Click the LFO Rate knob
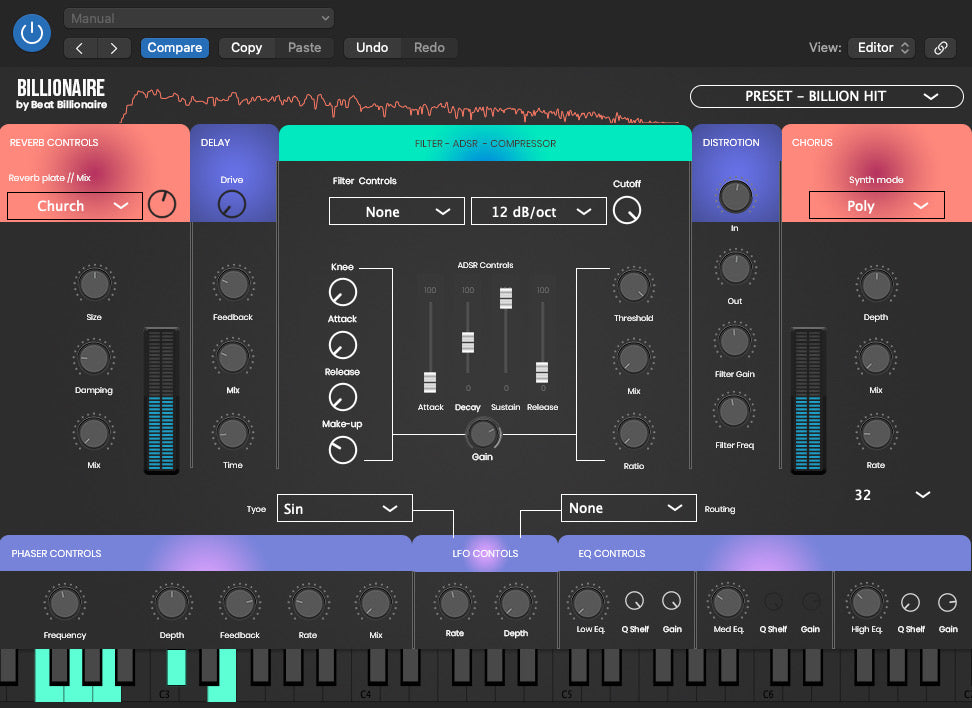Image resolution: width=972 pixels, height=708 pixels. tap(454, 603)
